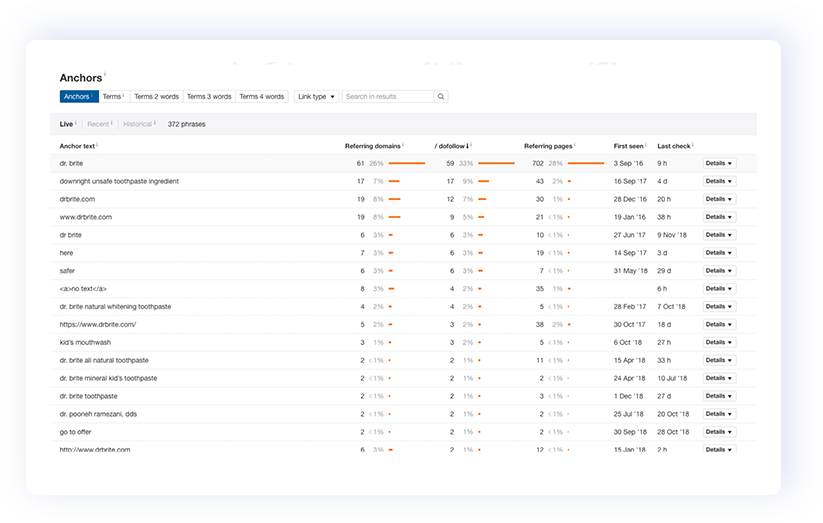The width and height of the screenshot is (823, 523).
Task: Select the Live index filter
Action: click(x=66, y=124)
